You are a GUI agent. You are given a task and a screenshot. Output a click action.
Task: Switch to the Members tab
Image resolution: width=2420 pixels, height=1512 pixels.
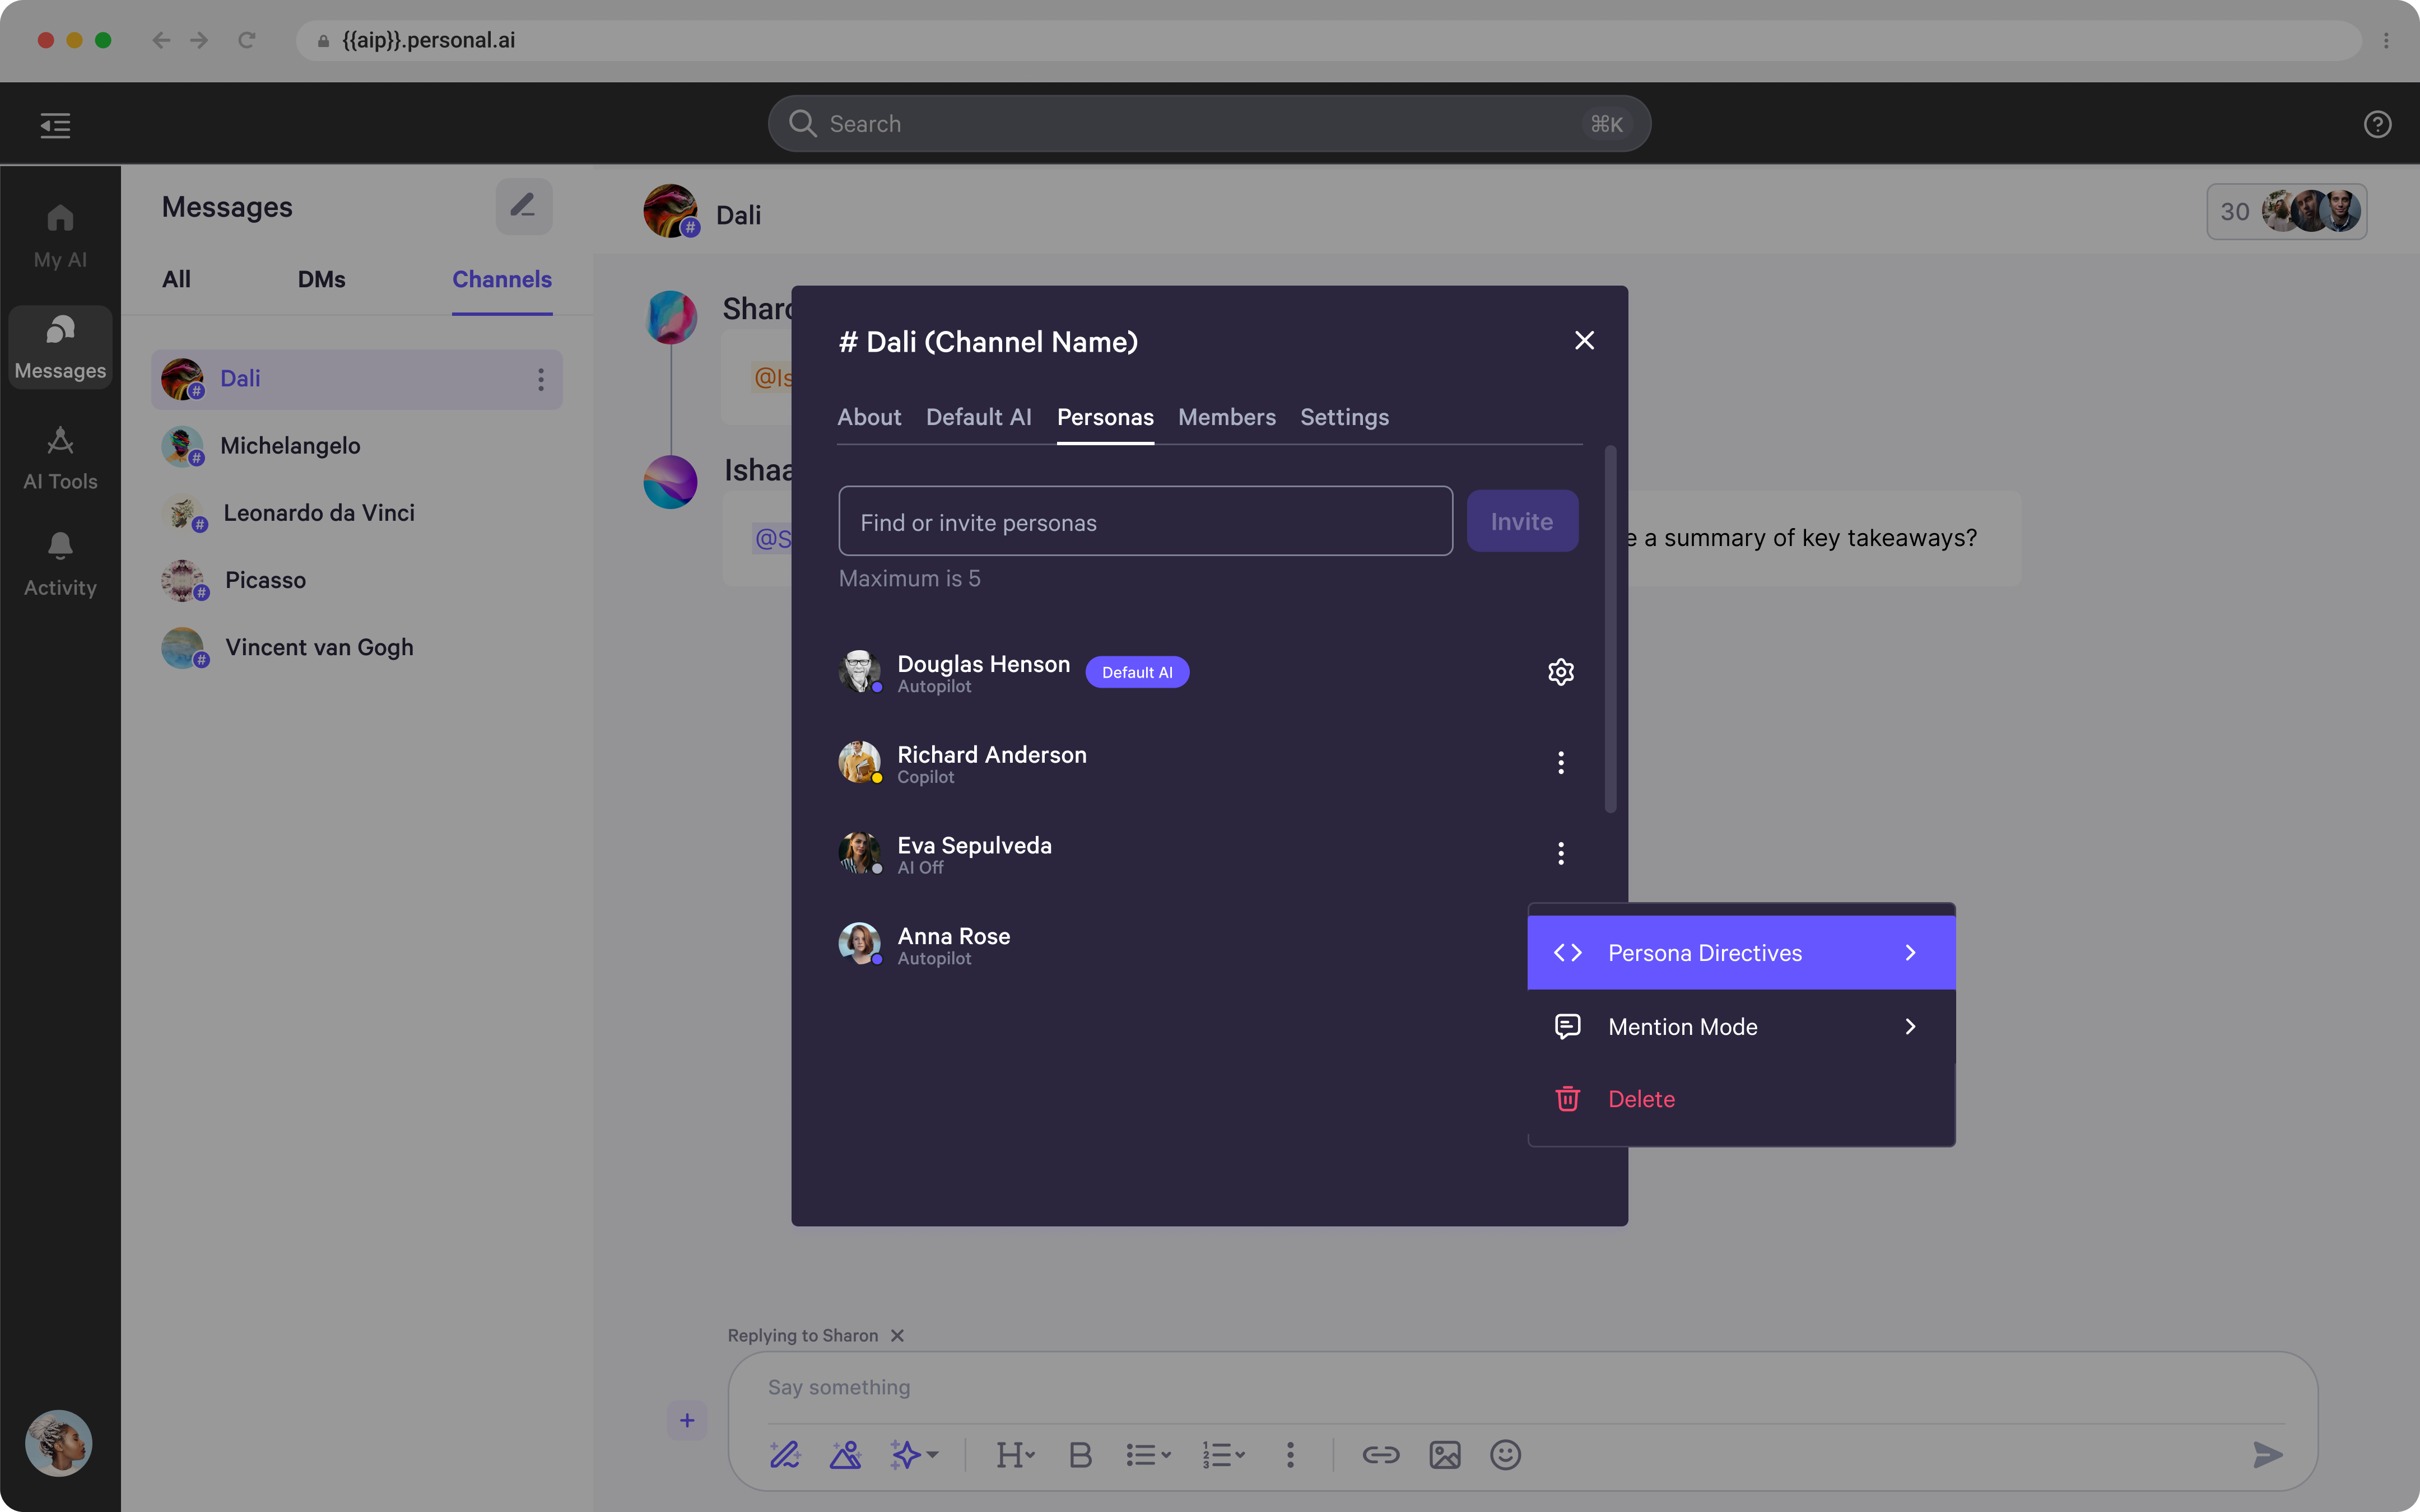click(1226, 417)
